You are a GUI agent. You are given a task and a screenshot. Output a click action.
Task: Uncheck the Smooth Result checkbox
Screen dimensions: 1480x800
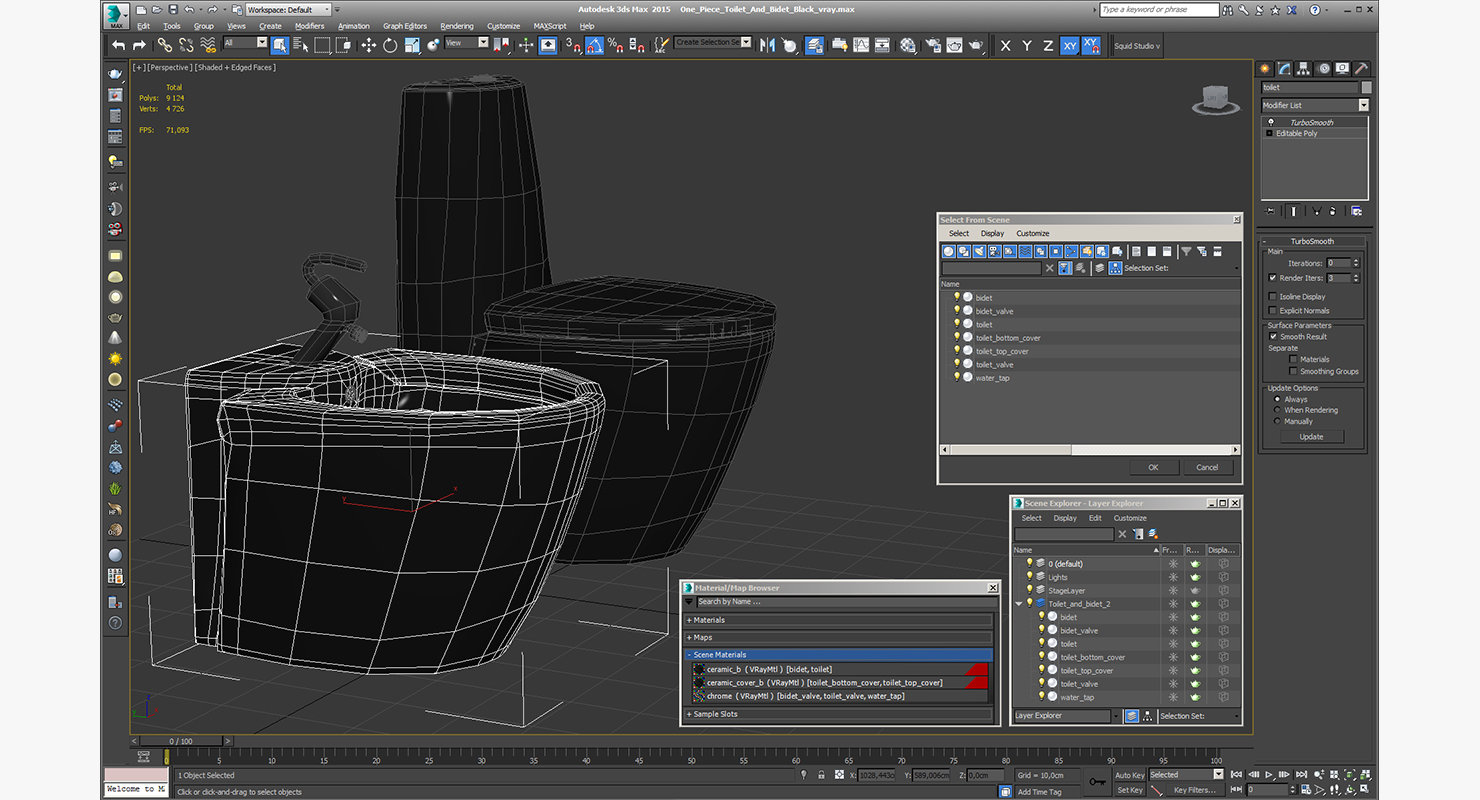tap(1272, 337)
